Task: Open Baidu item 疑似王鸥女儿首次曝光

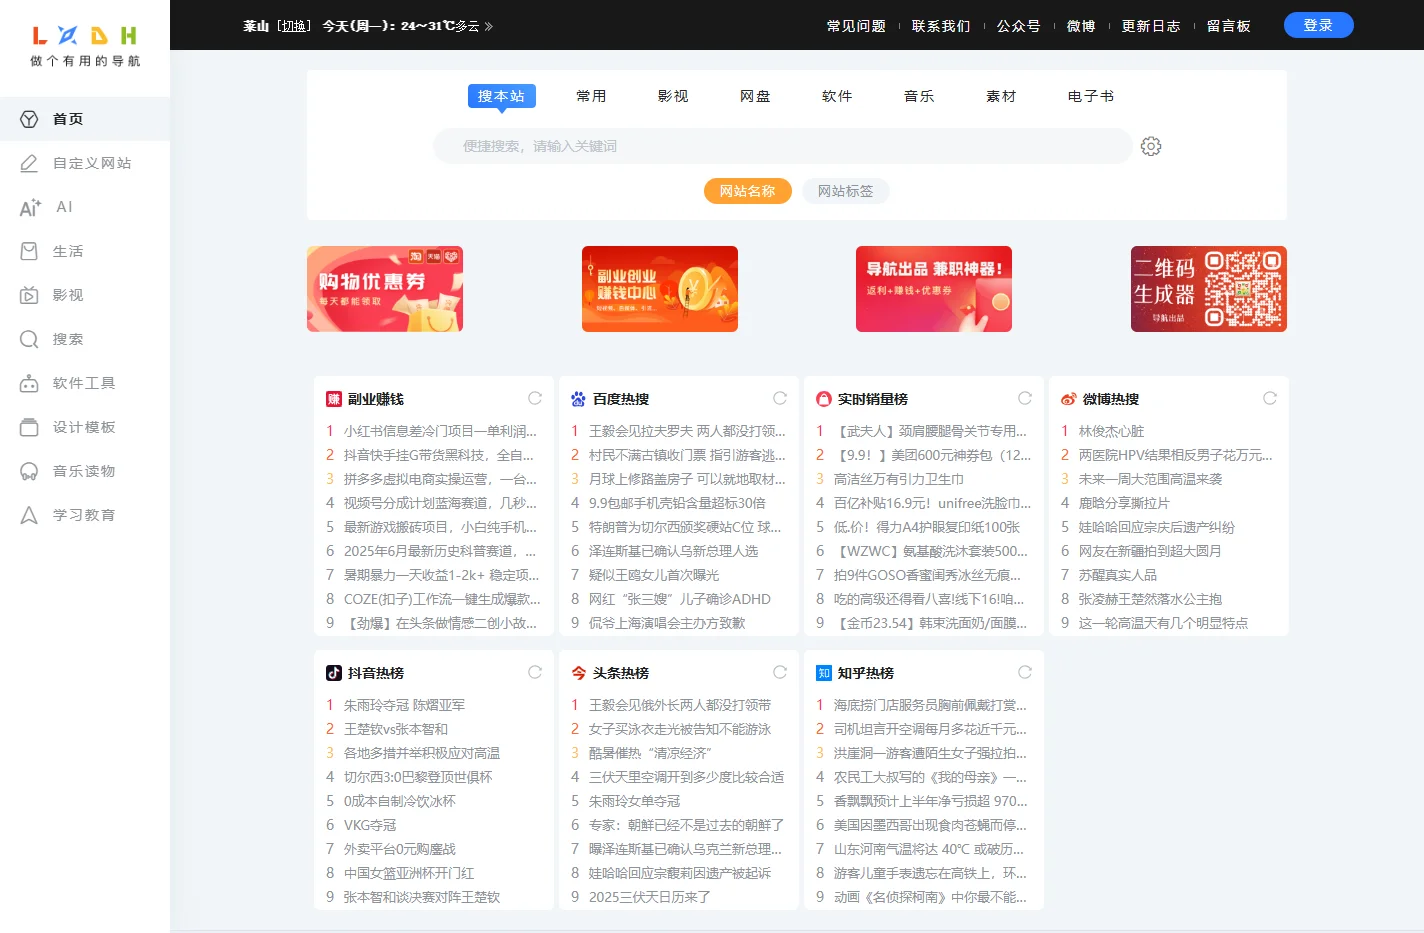Action: click(654, 575)
